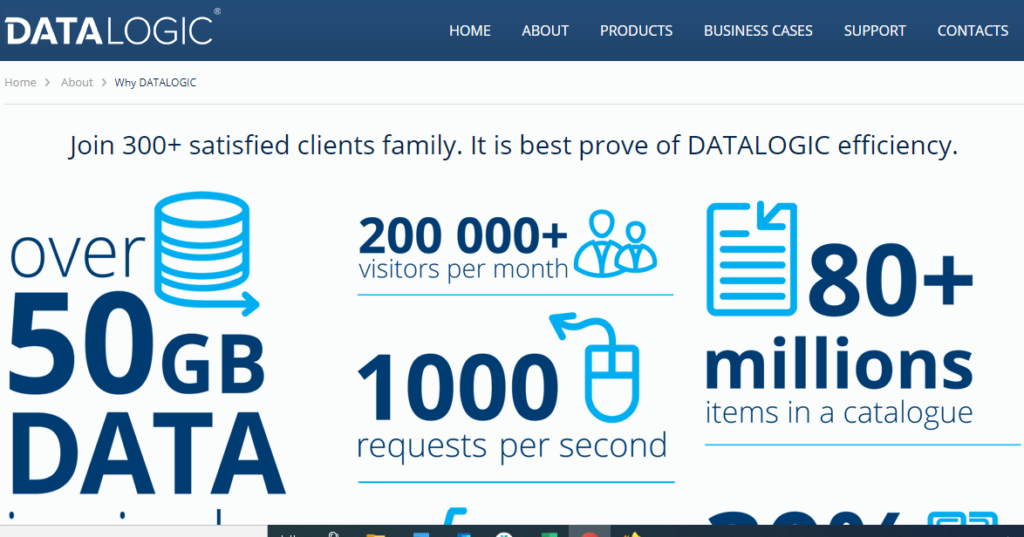The height and width of the screenshot is (537, 1024).
Task: Click the document catalogue icon
Action: pos(752,259)
